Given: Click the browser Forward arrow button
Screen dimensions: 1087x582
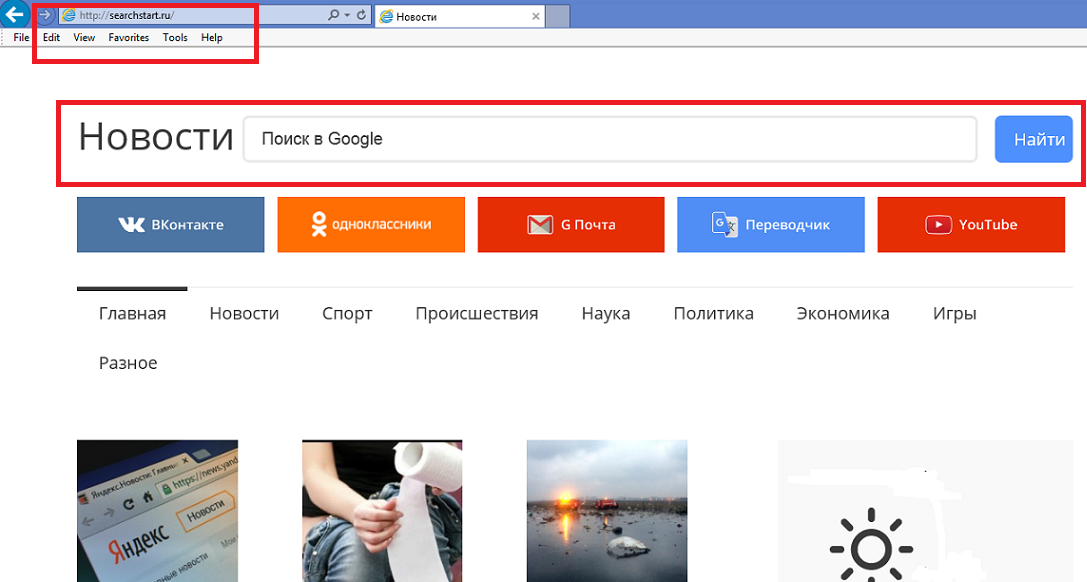Looking at the screenshot, I should 44,15.
